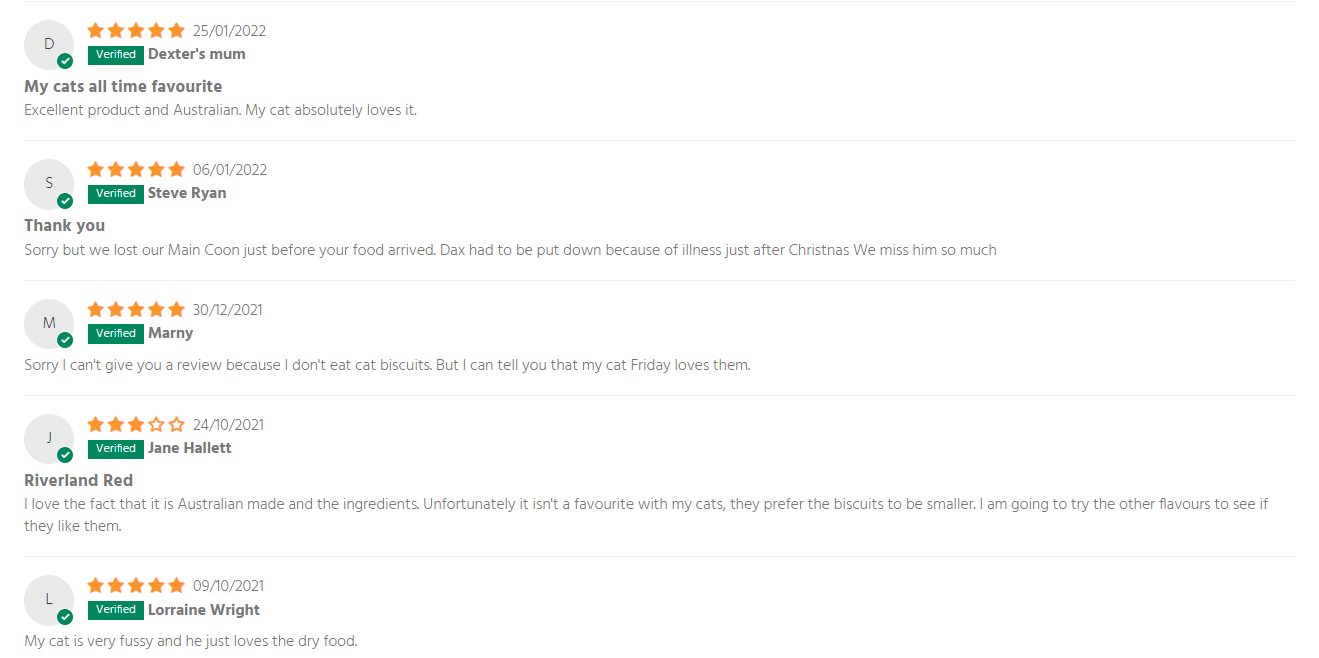Click the five-star rating on Dexter's mum review
This screenshot has height=658, width=1319.
136,31
